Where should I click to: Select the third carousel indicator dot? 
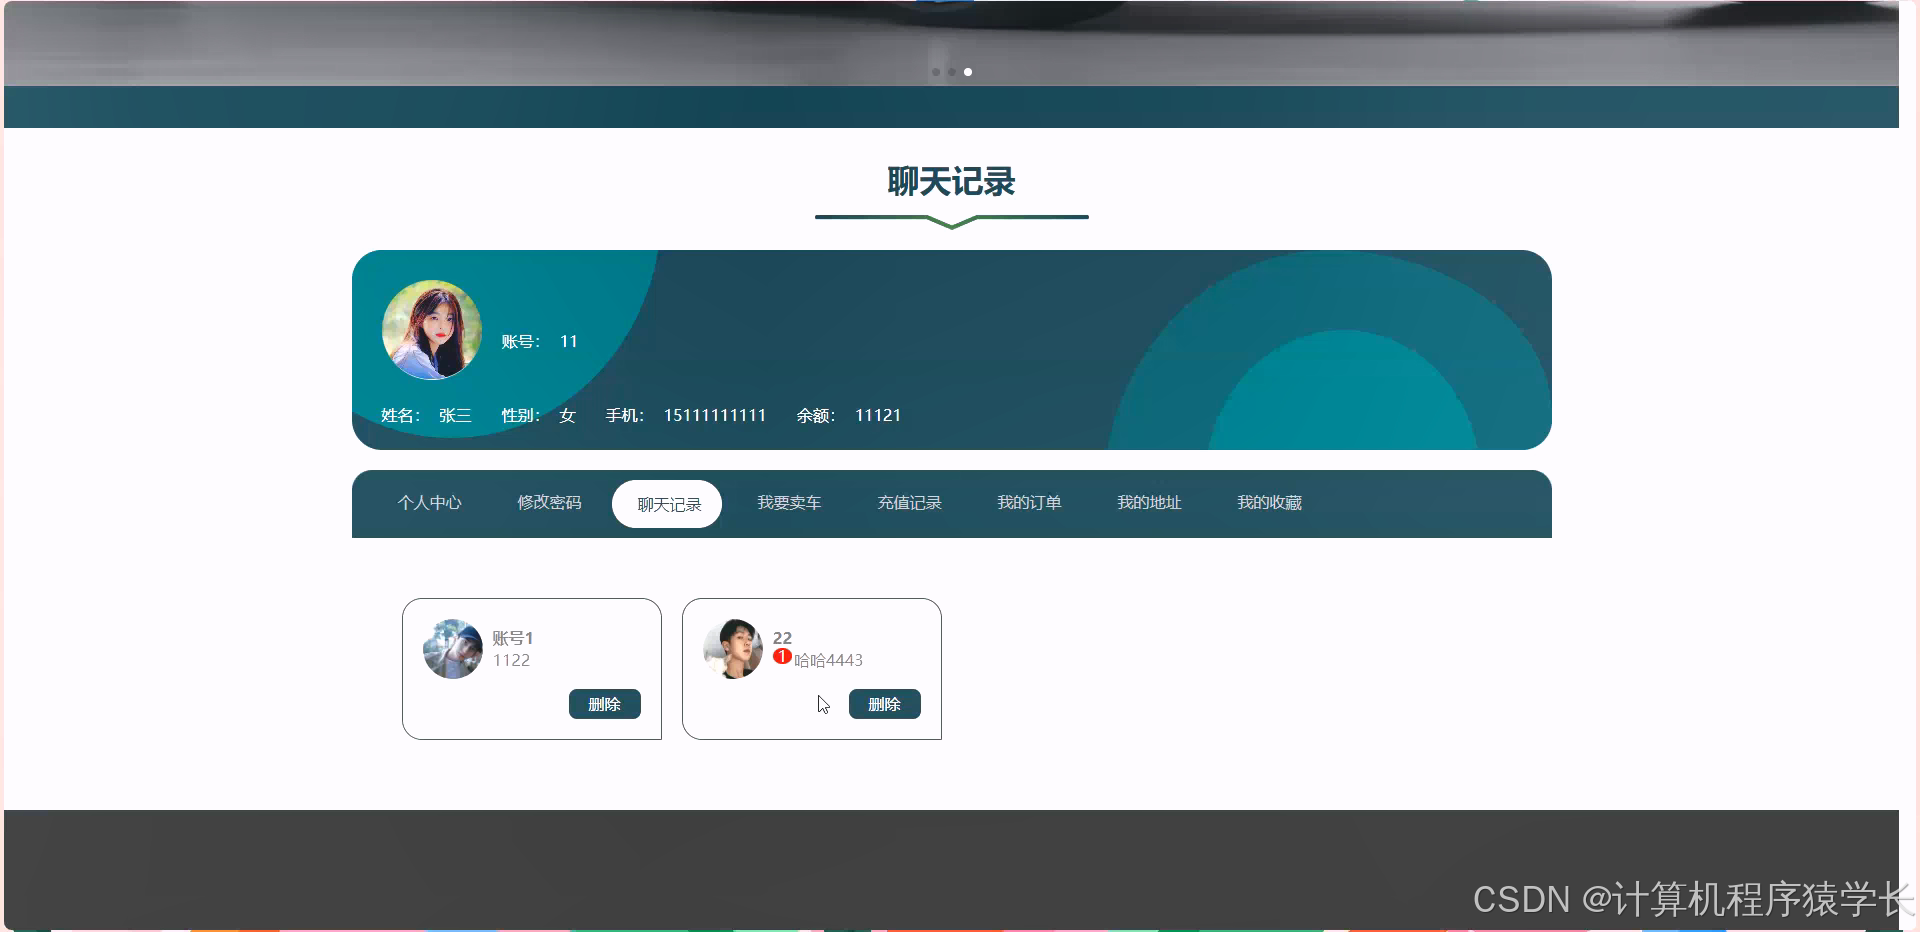tap(967, 71)
